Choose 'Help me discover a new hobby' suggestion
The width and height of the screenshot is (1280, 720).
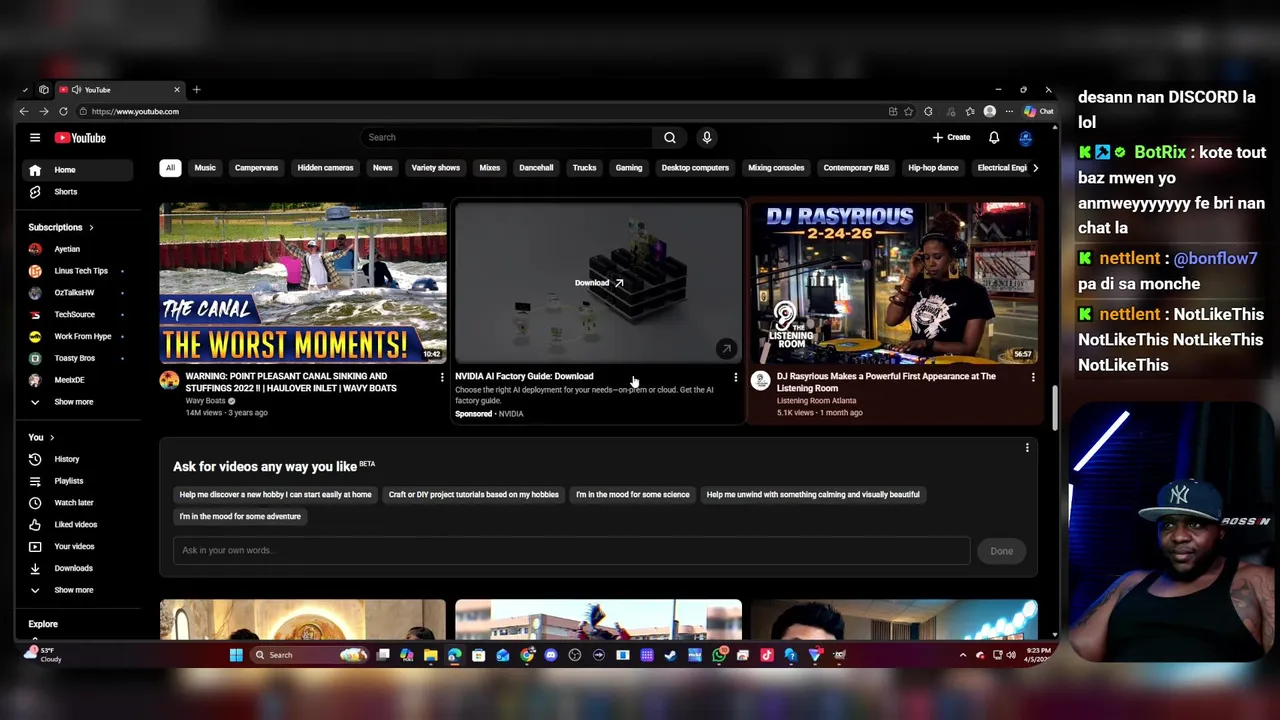click(x=275, y=495)
